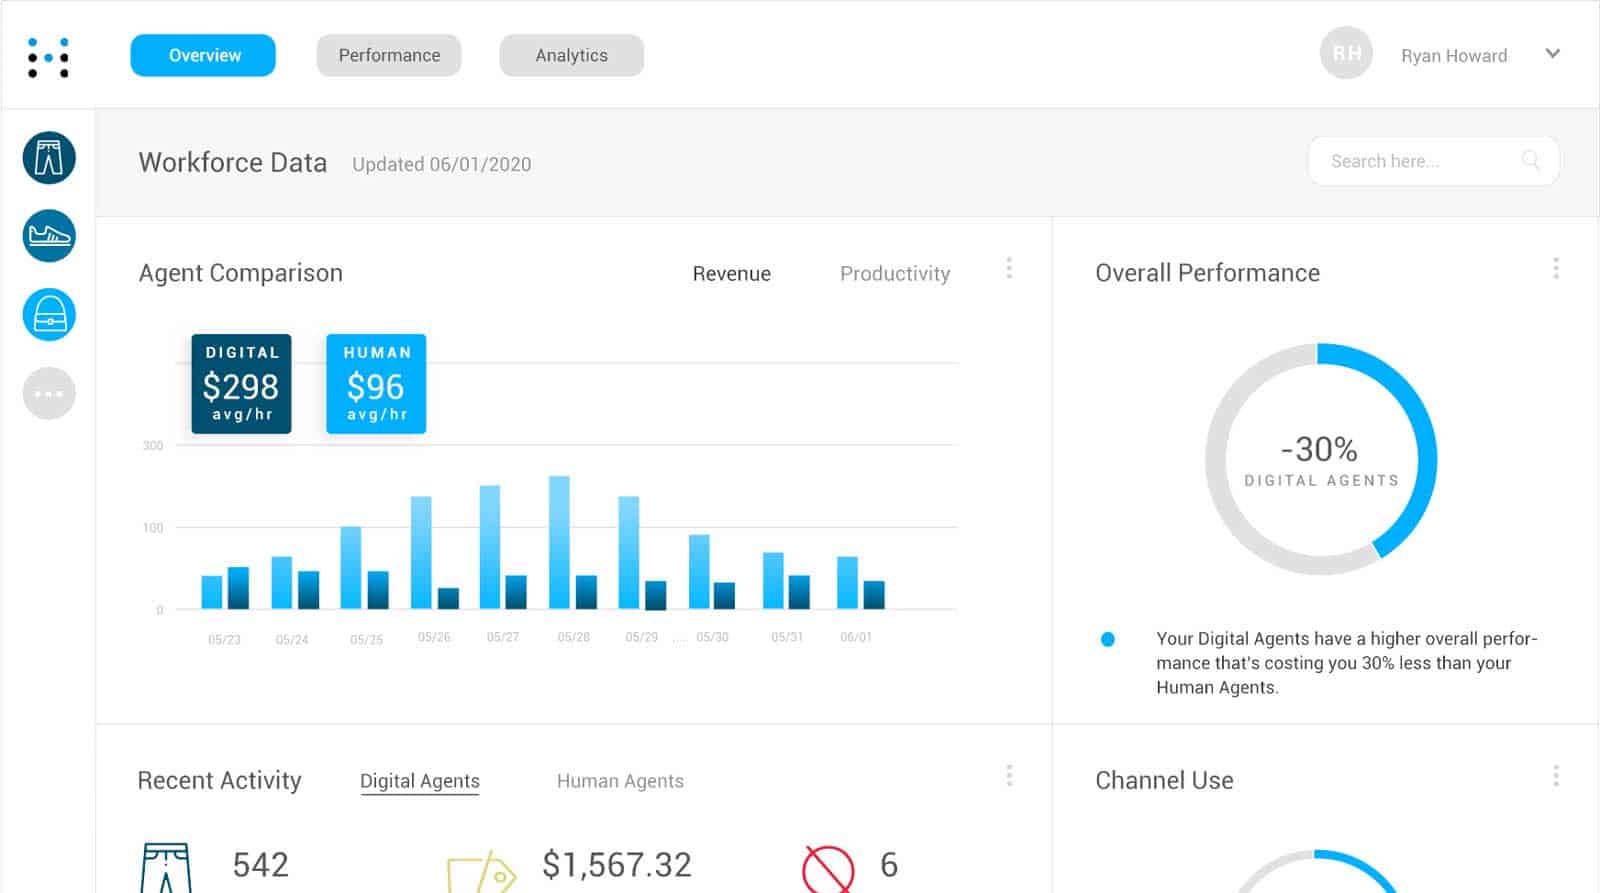
Task: Click the -30% donut chart
Action: point(1321,459)
